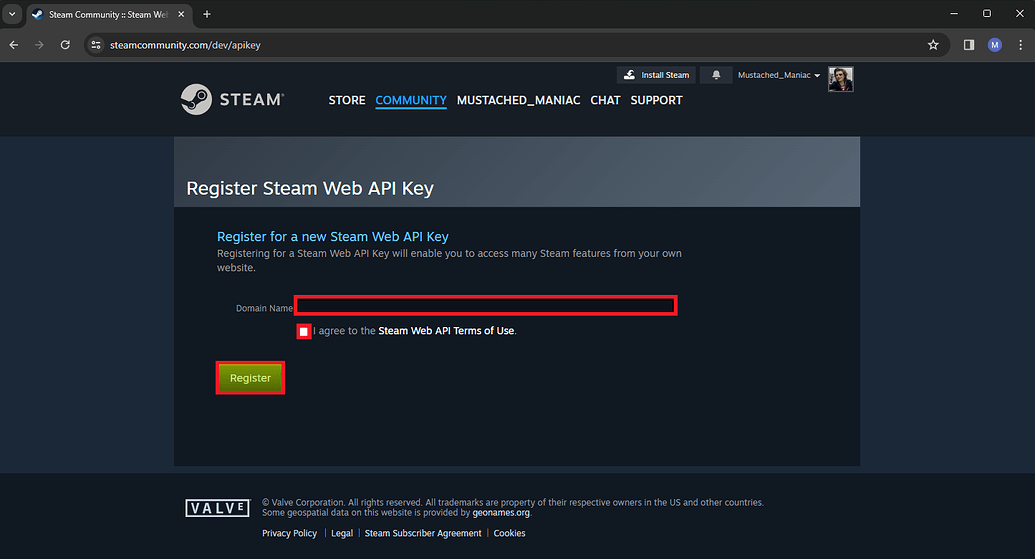1035x559 pixels.
Task: Click the Install Steam button
Action: coord(656,75)
